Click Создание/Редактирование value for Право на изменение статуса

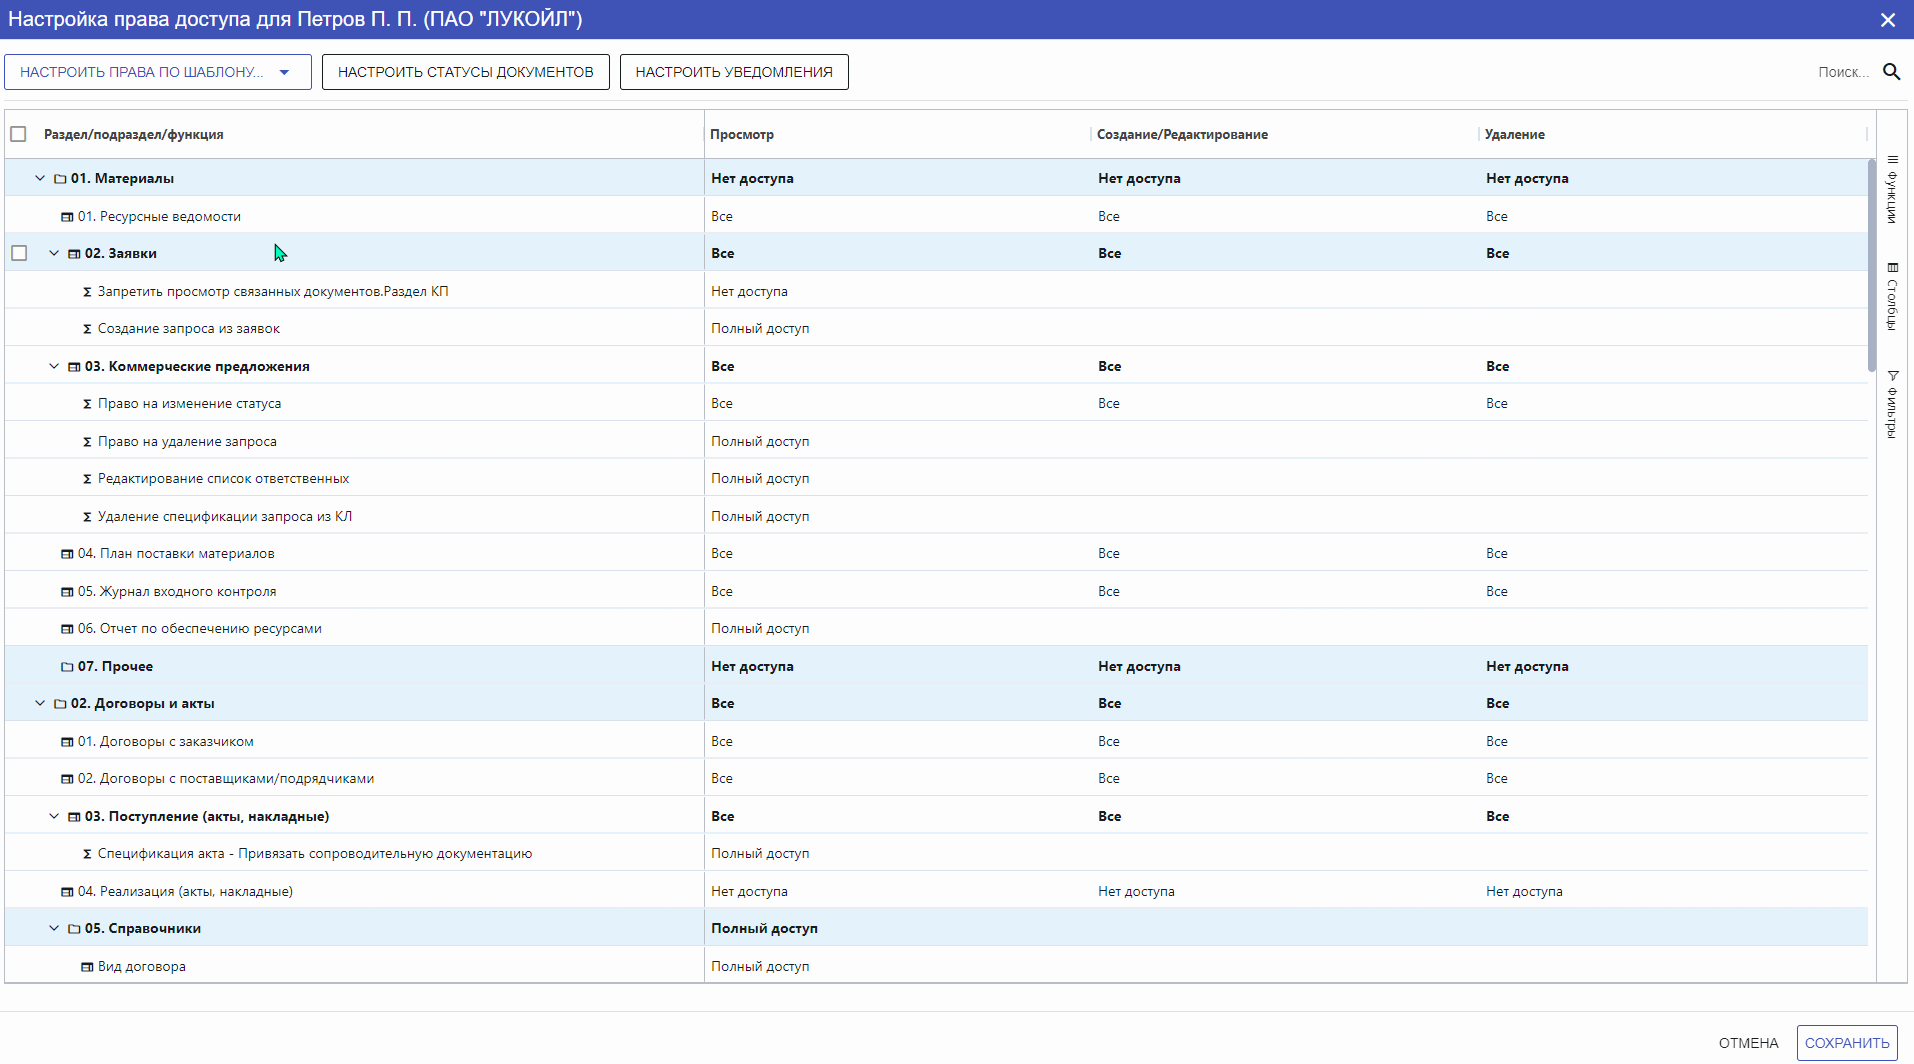tap(1108, 404)
